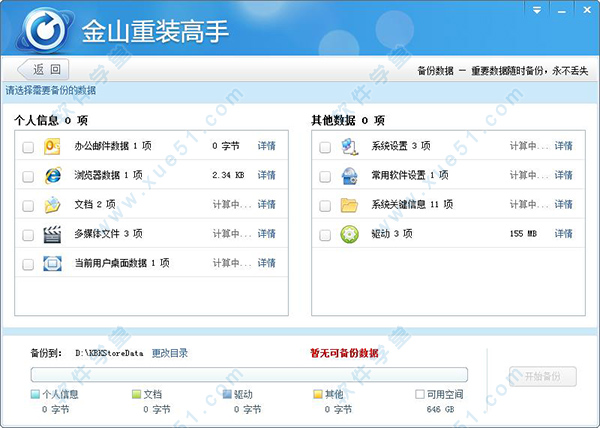Click the 个人信息 0 项 heading
600x428 pixels.
[x=51, y=120]
